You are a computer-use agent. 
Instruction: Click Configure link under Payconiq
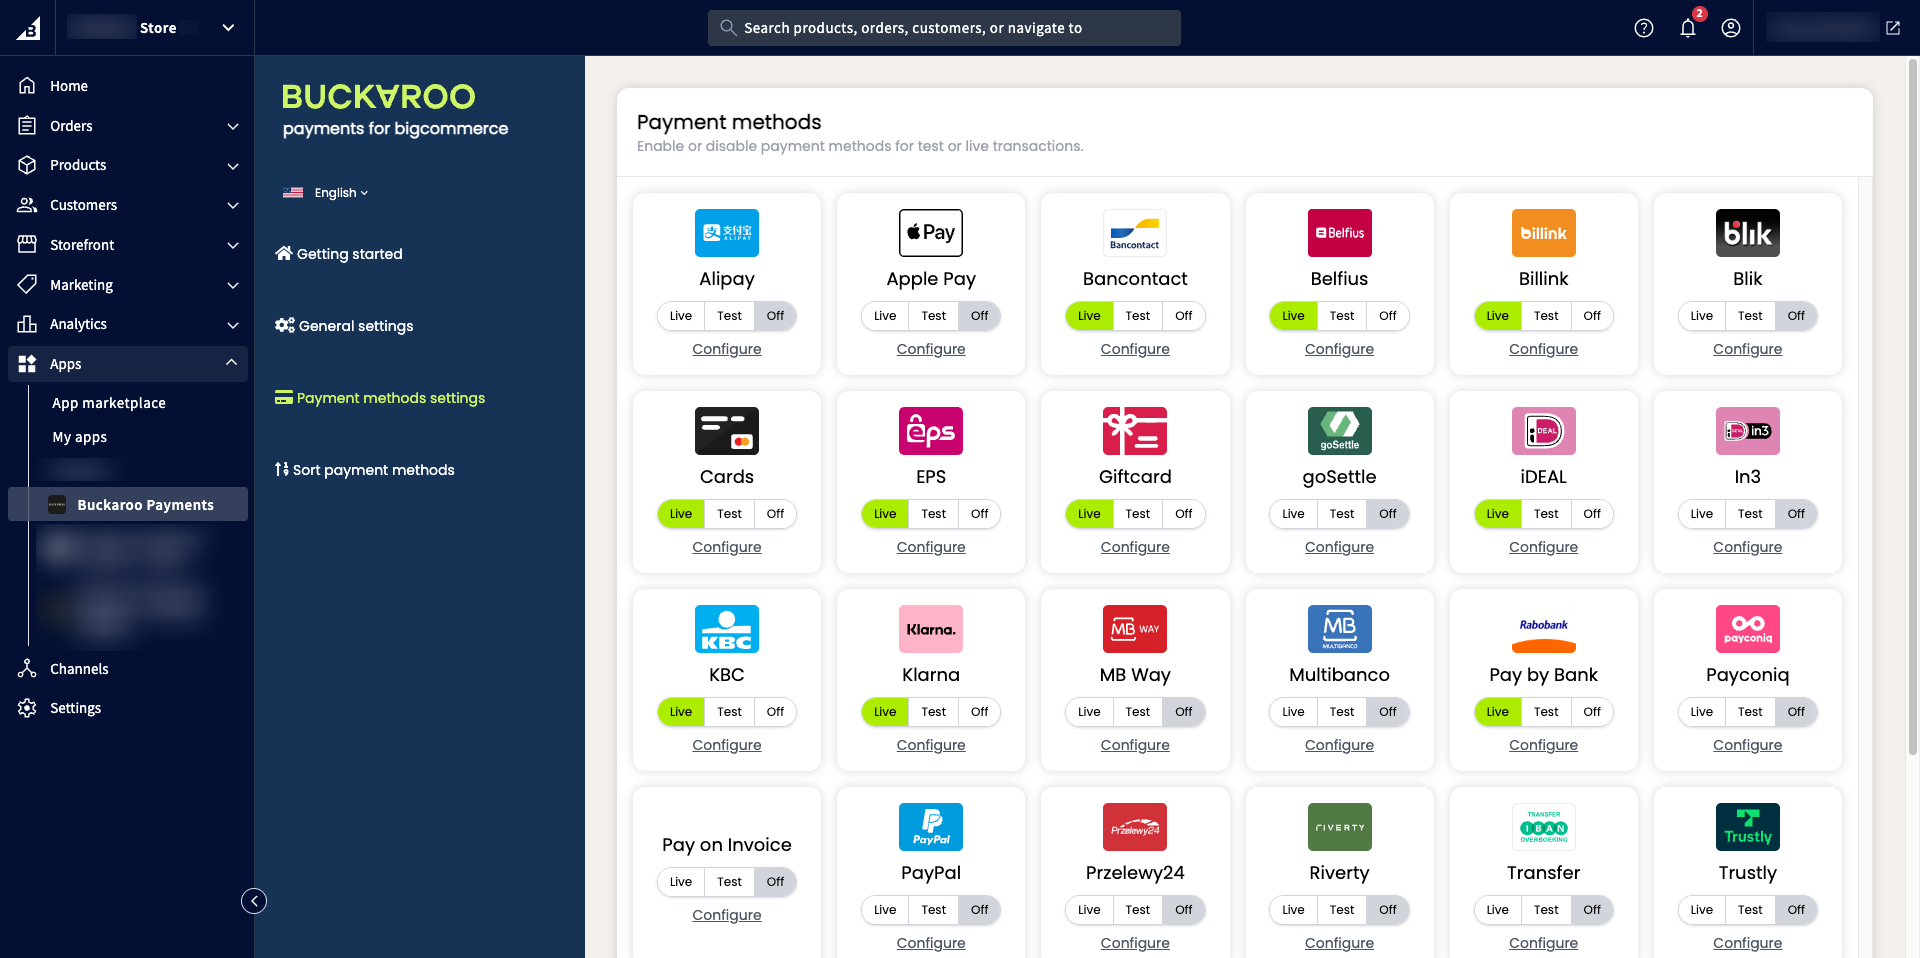point(1747,745)
